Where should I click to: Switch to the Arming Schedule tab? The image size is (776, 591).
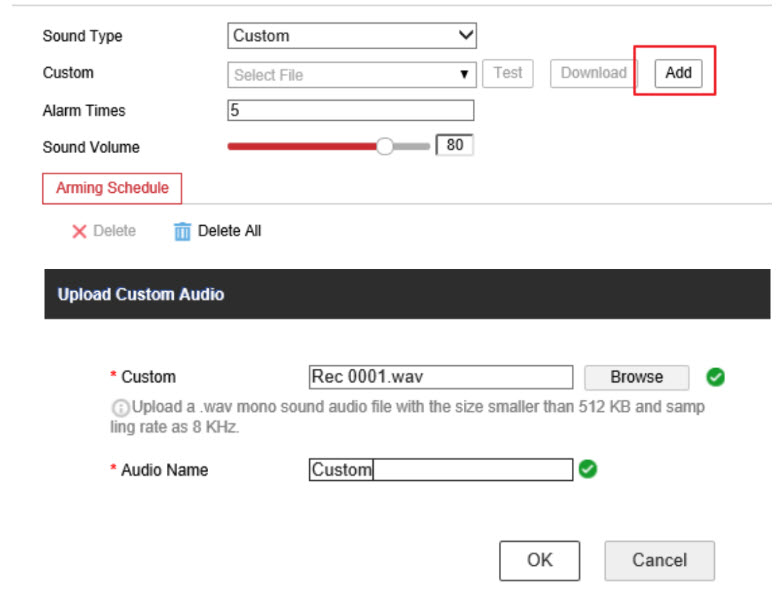coord(112,188)
